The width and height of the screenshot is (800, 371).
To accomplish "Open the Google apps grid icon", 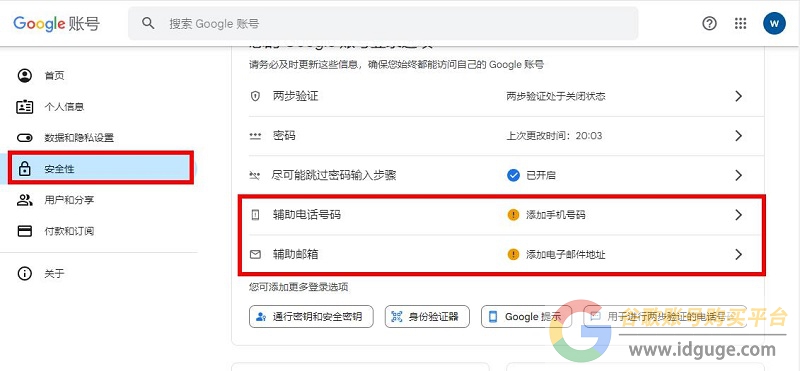I will (x=740, y=23).
